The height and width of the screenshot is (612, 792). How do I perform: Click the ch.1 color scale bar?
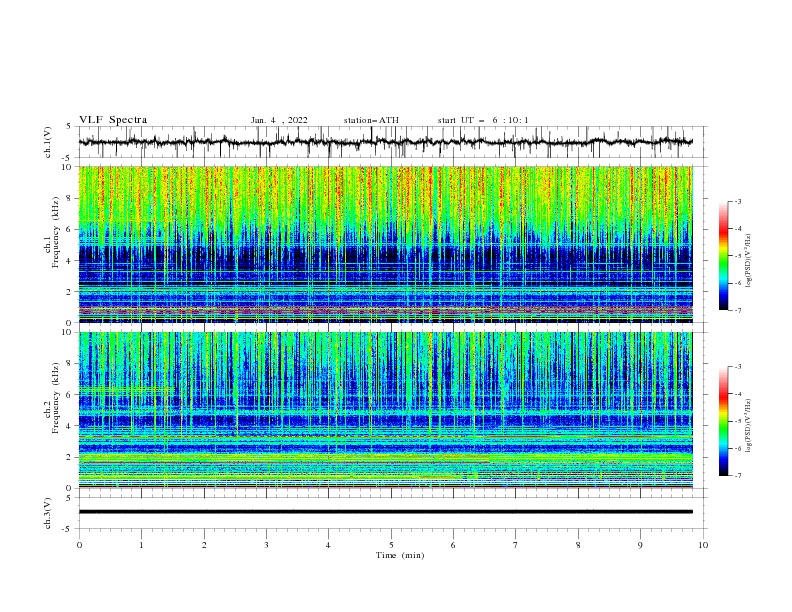click(x=723, y=256)
